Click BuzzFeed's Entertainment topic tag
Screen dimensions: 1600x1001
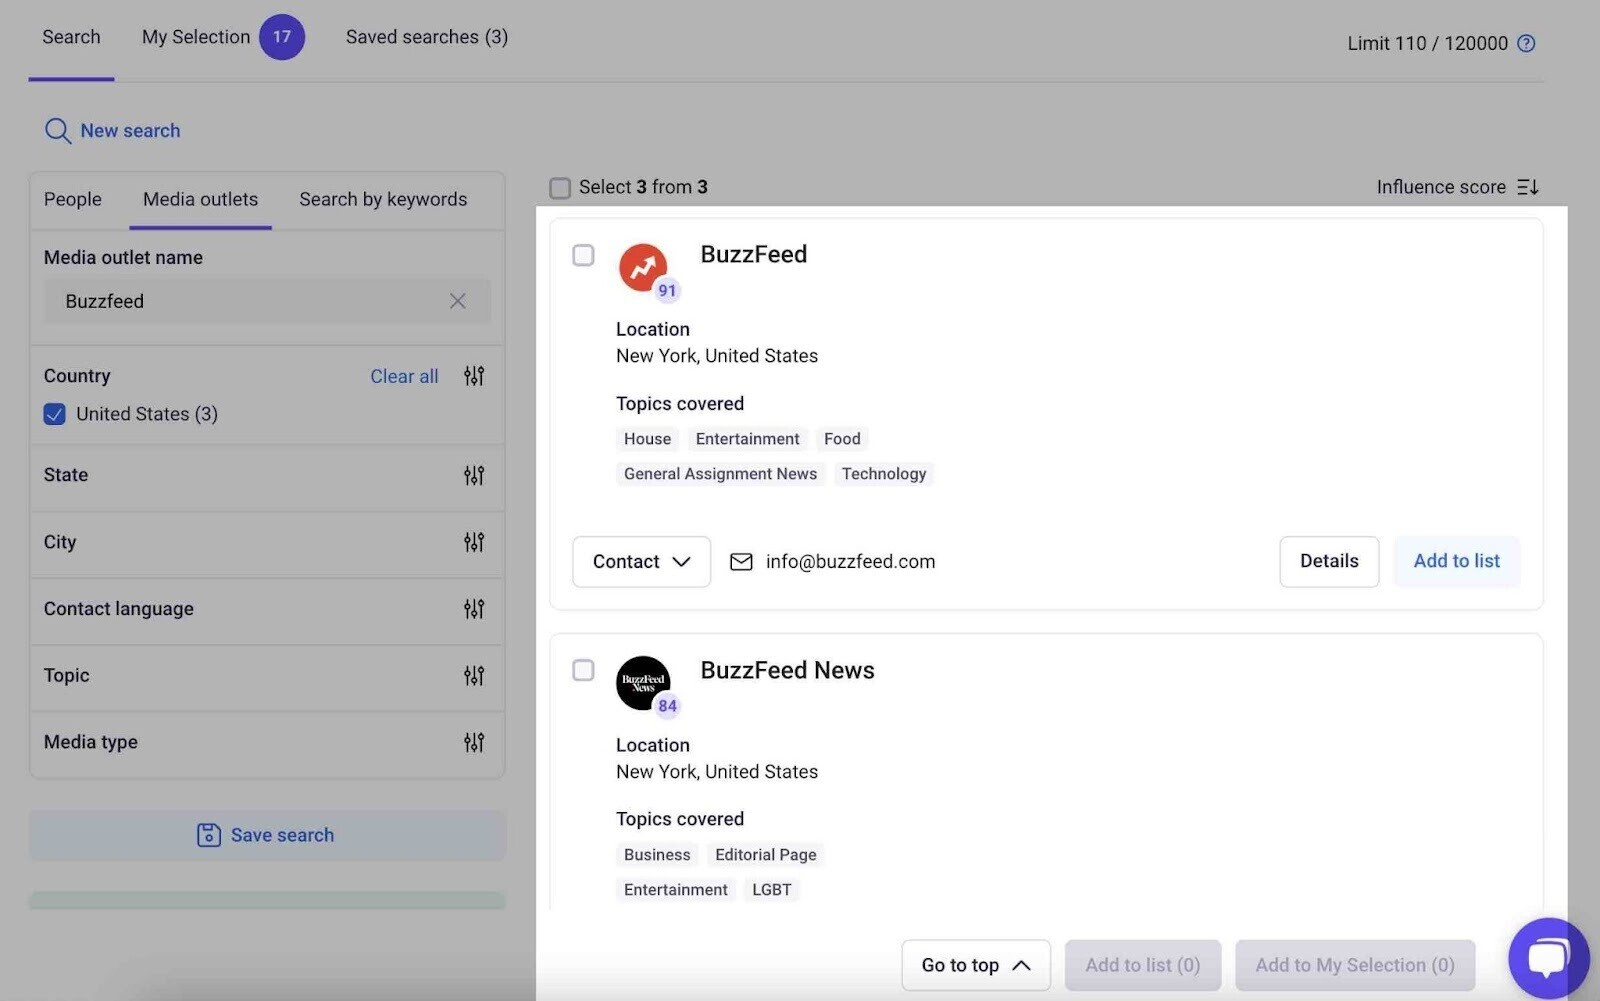(x=747, y=439)
